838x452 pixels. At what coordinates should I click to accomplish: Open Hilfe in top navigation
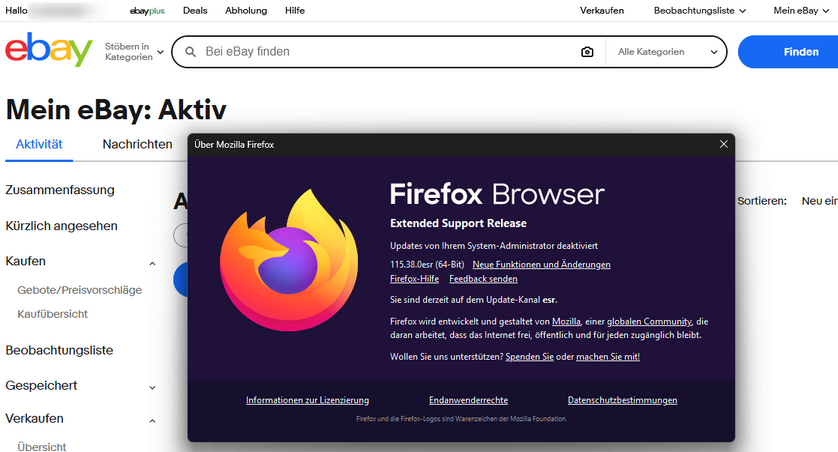295,11
